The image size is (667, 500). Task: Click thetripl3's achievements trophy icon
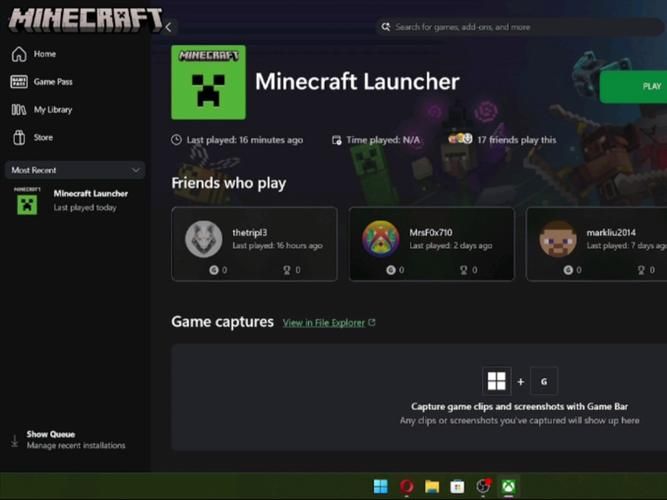tap(287, 270)
